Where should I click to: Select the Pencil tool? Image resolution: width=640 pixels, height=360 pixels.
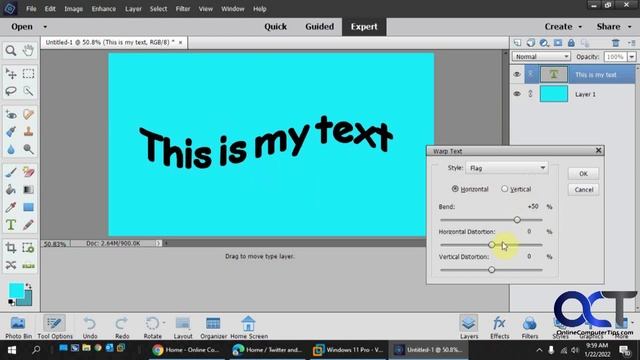coord(28,225)
